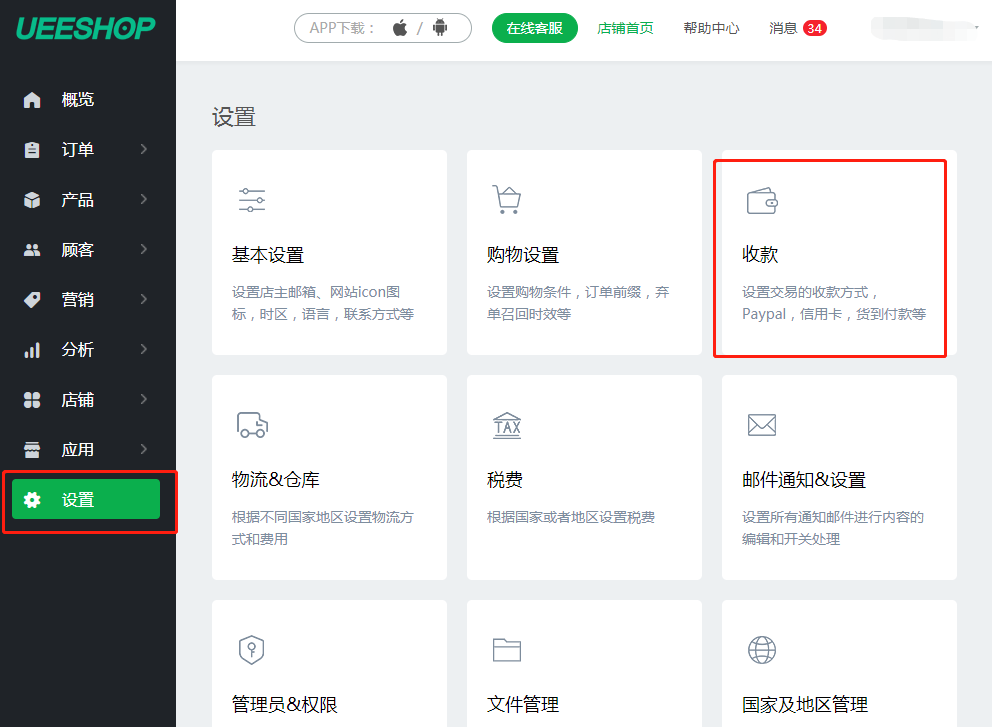Click the gear icon beside 设置

[32, 500]
